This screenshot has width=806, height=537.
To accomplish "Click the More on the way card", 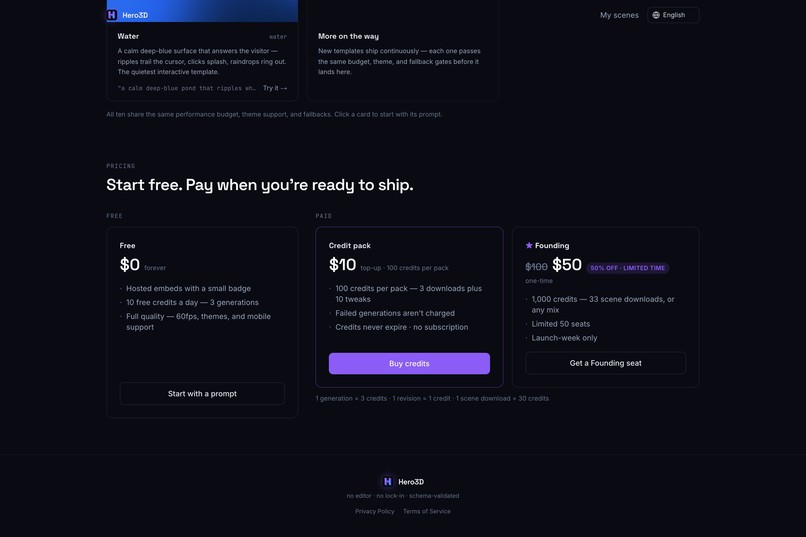I will coord(403,50).
